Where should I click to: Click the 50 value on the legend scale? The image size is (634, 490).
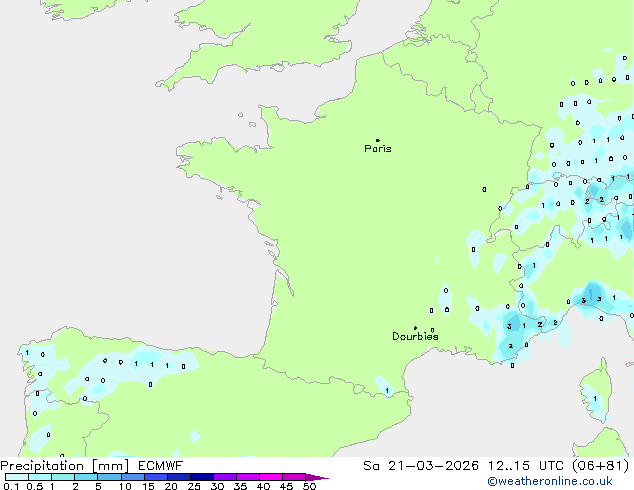pyautogui.click(x=309, y=487)
